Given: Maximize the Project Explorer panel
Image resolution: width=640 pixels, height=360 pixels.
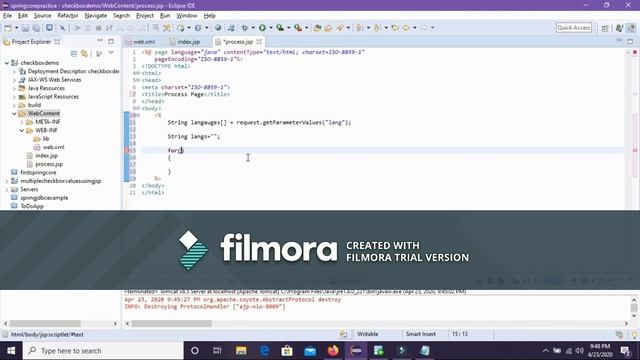Looking at the screenshot, I should 111,41.
